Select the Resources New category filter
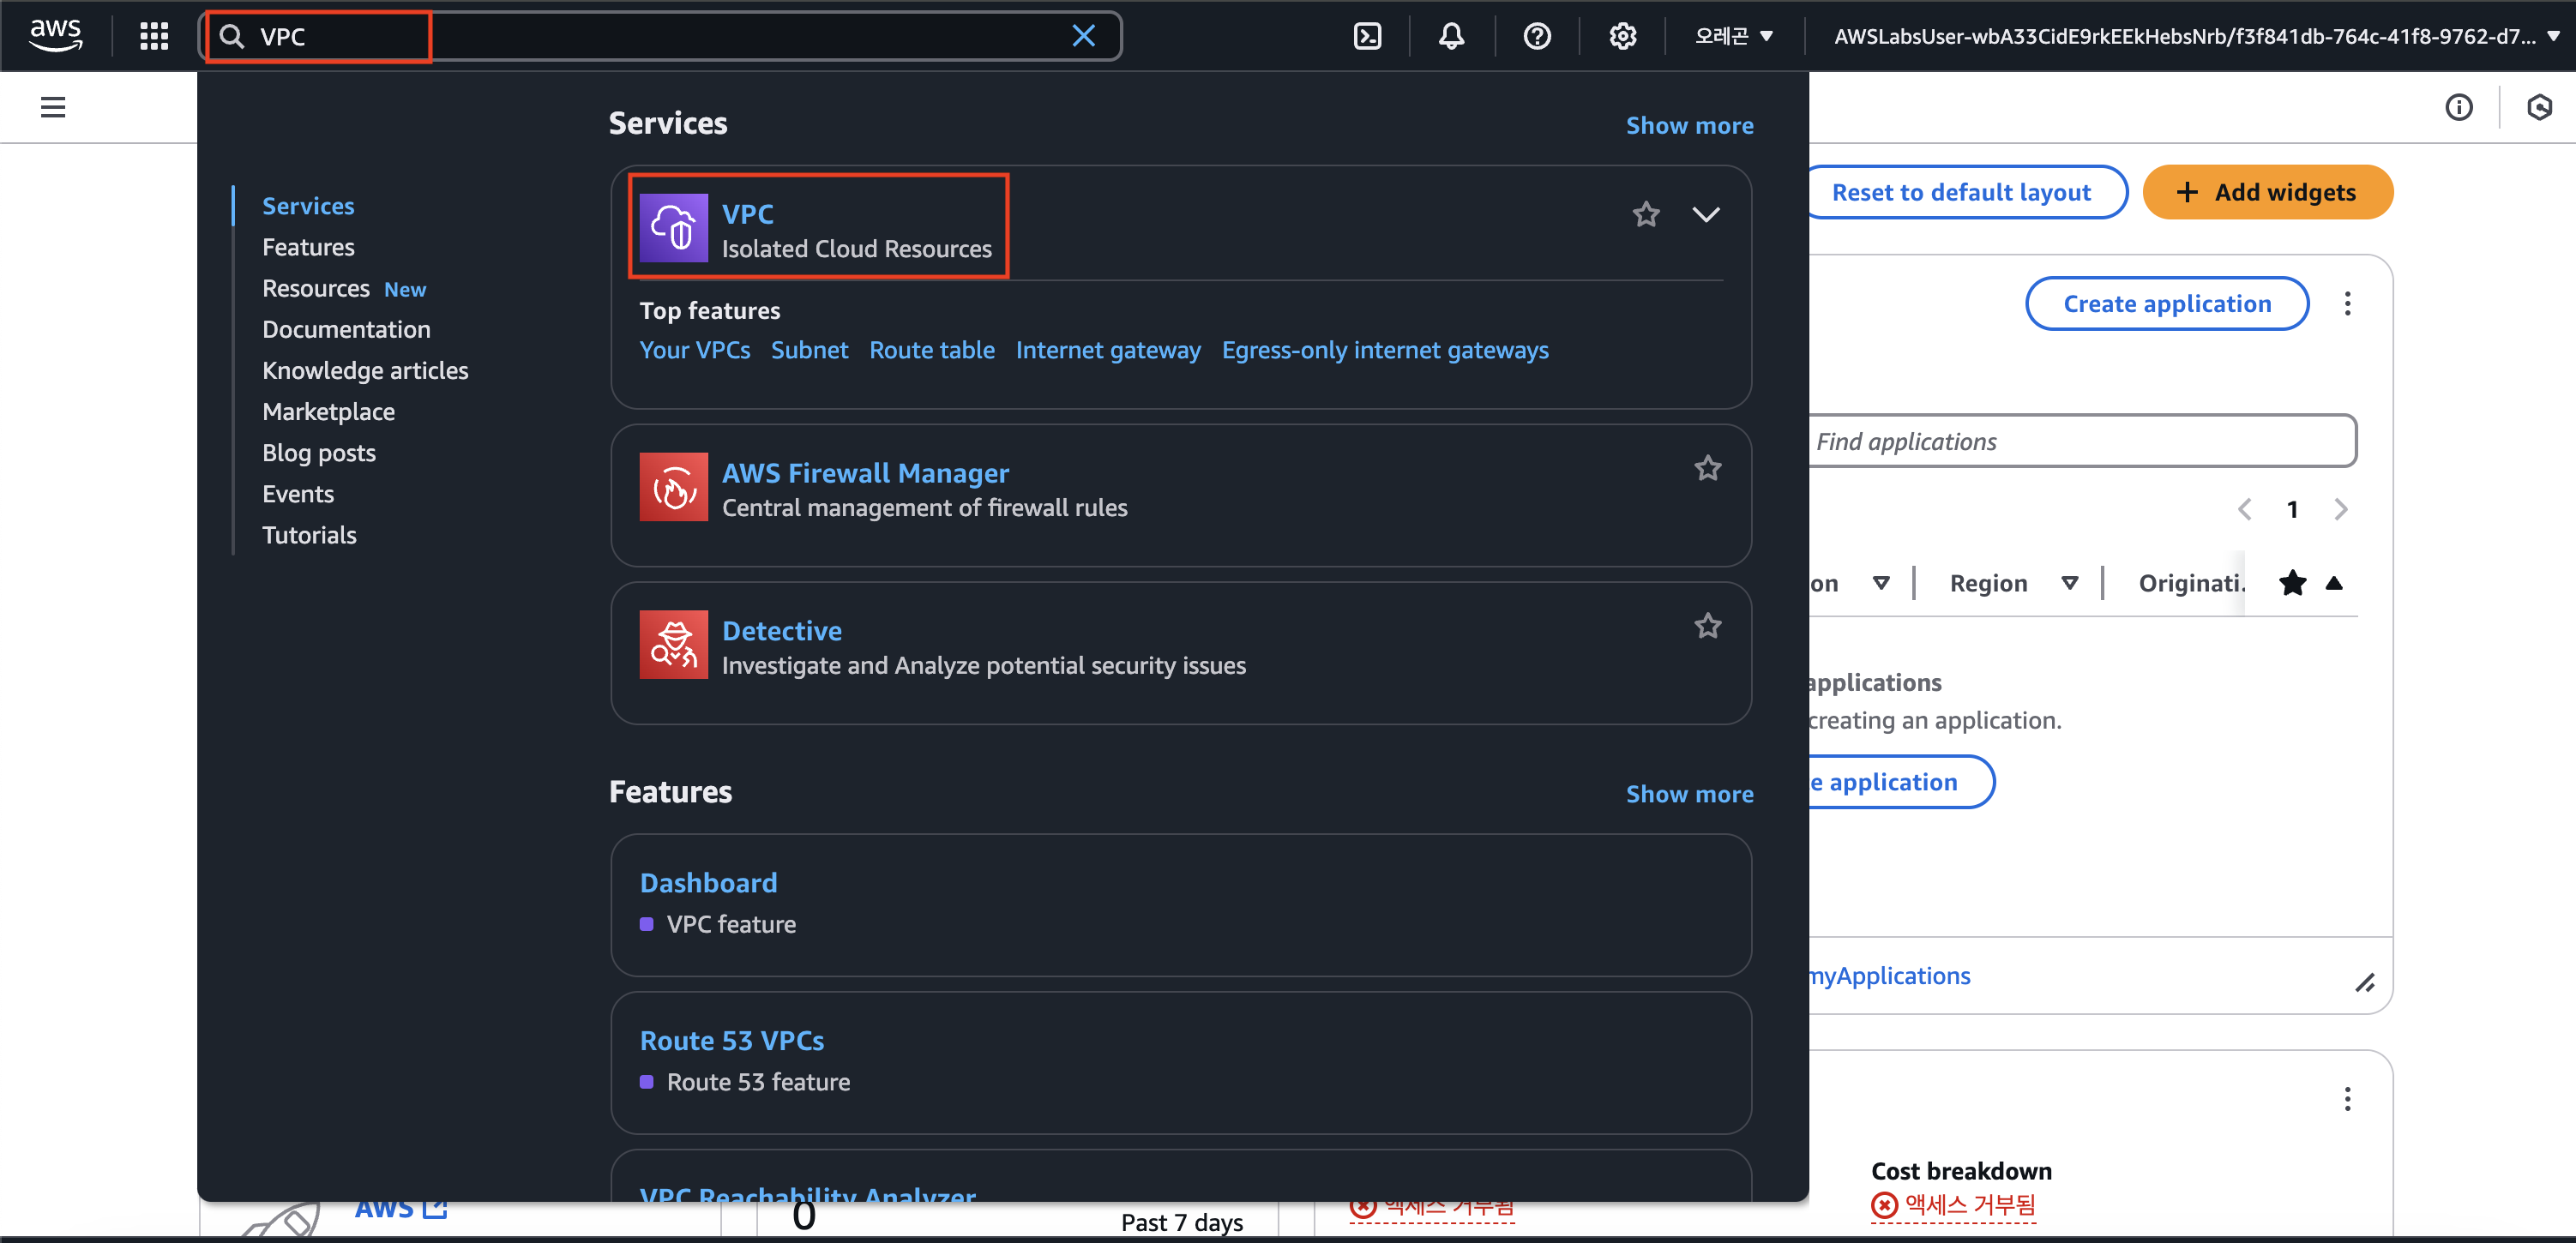The image size is (2576, 1243). pos(344,289)
